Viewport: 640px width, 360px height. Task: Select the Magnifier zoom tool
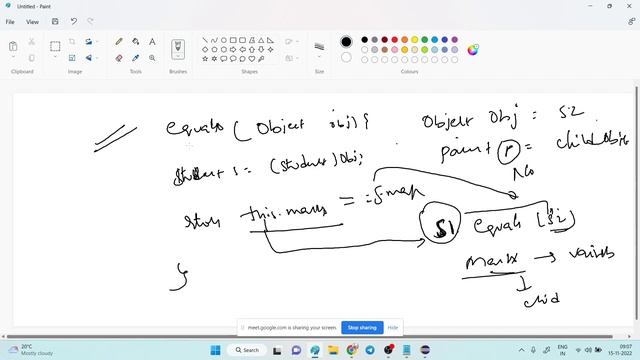coord(152,58)
